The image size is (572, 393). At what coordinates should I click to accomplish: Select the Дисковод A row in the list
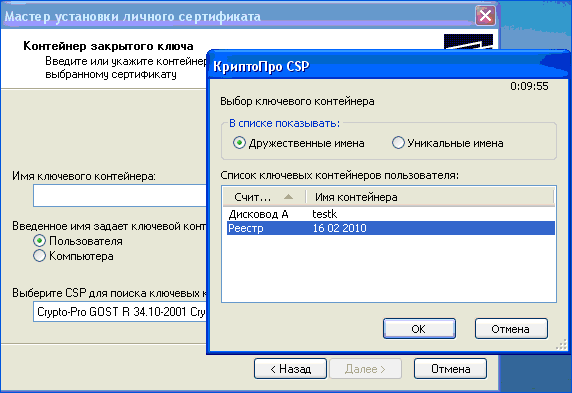(391, 214)
